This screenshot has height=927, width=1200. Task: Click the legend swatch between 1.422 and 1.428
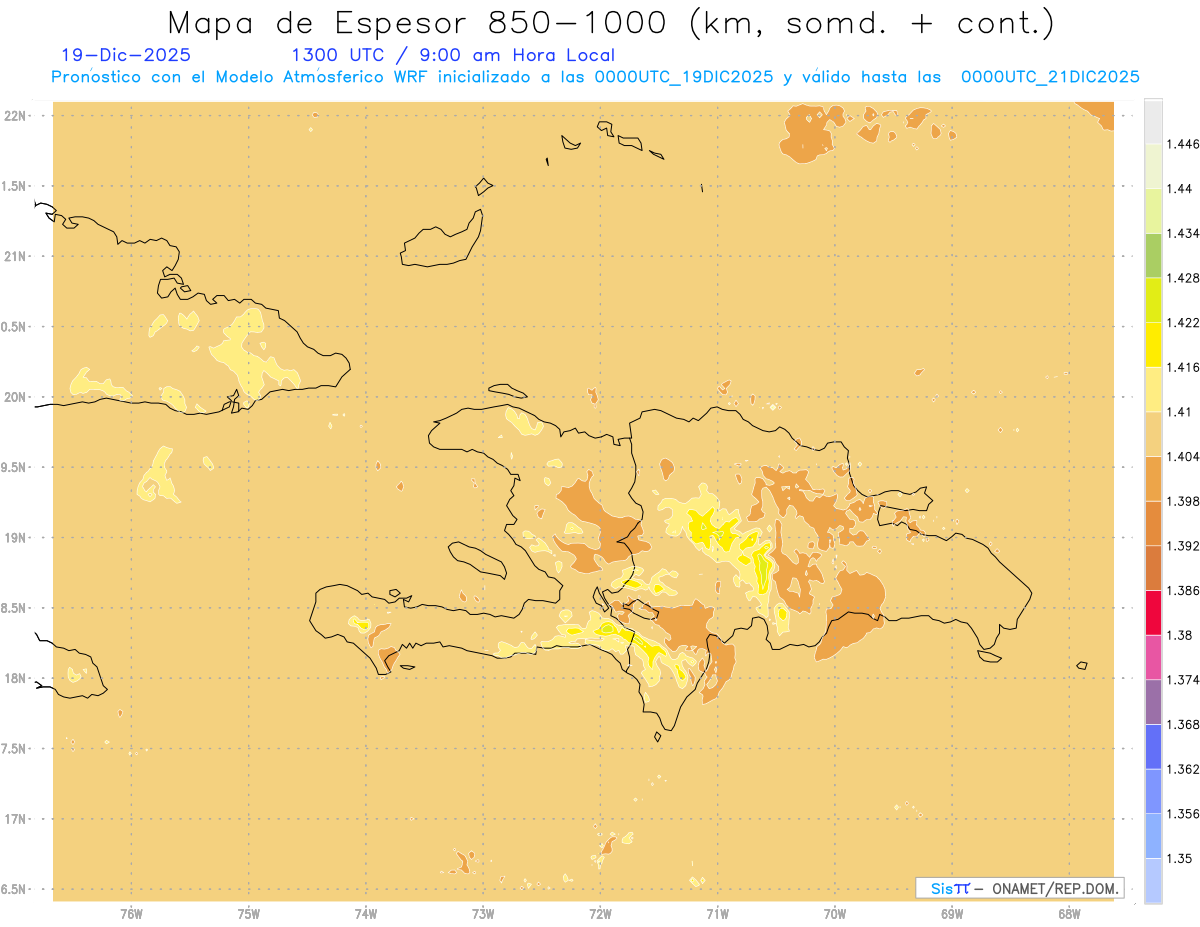tap(1153, 300)
